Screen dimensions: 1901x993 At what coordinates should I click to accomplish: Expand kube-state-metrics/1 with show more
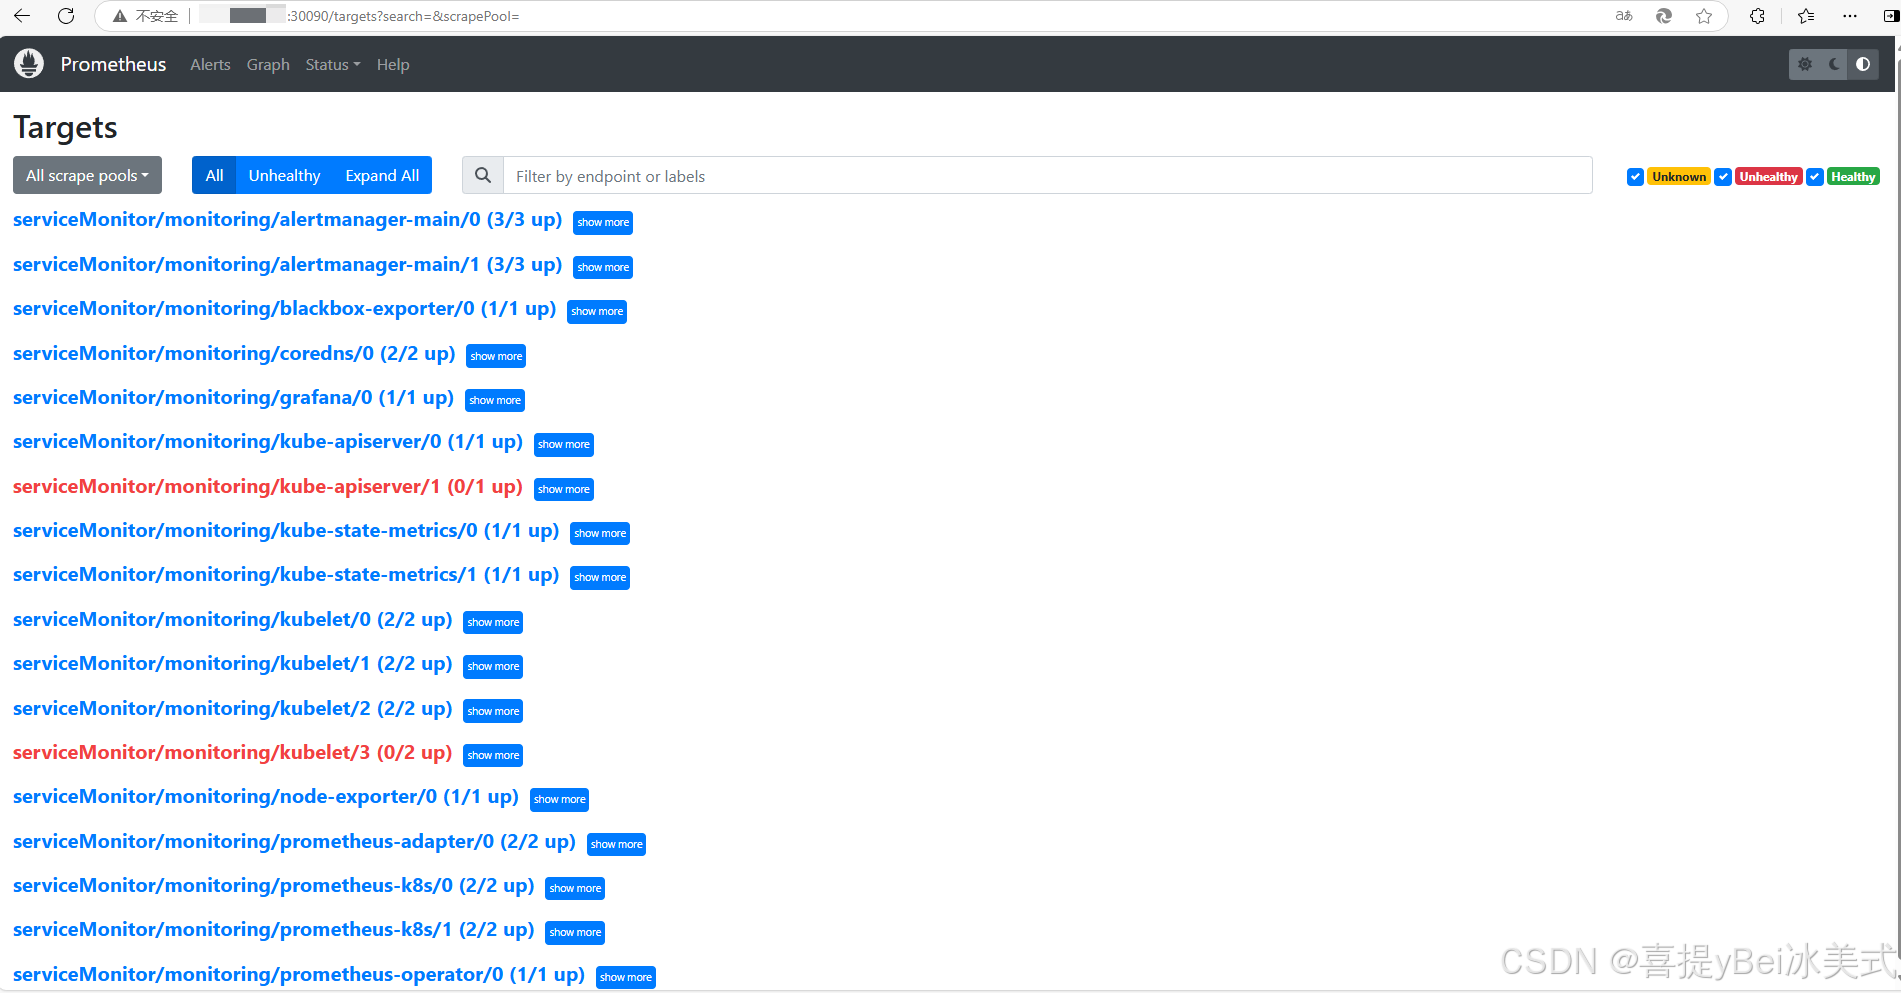tap(600, 577)
